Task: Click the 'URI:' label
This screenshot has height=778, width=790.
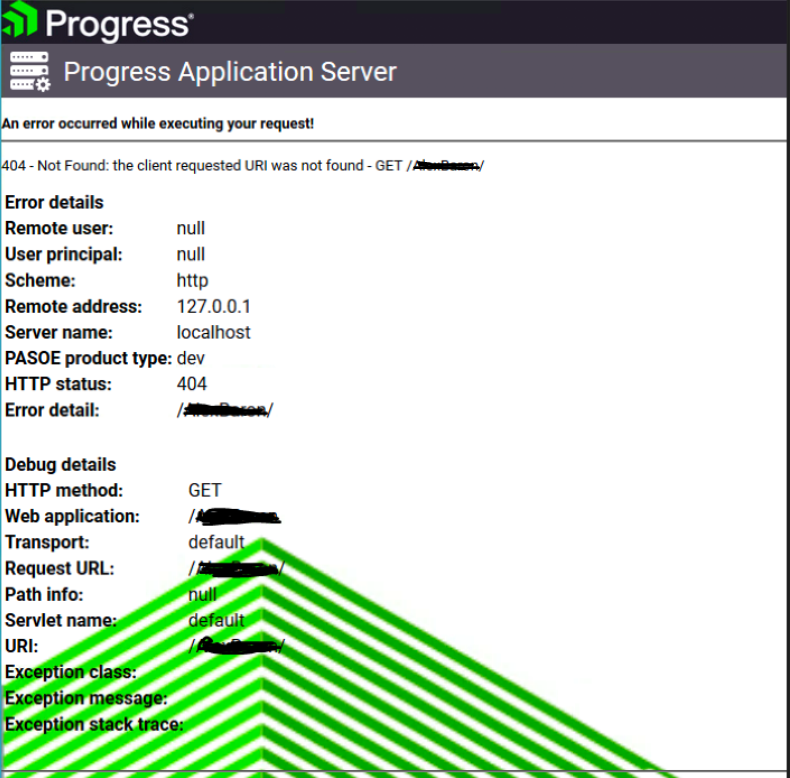Action: click(22, 646)
